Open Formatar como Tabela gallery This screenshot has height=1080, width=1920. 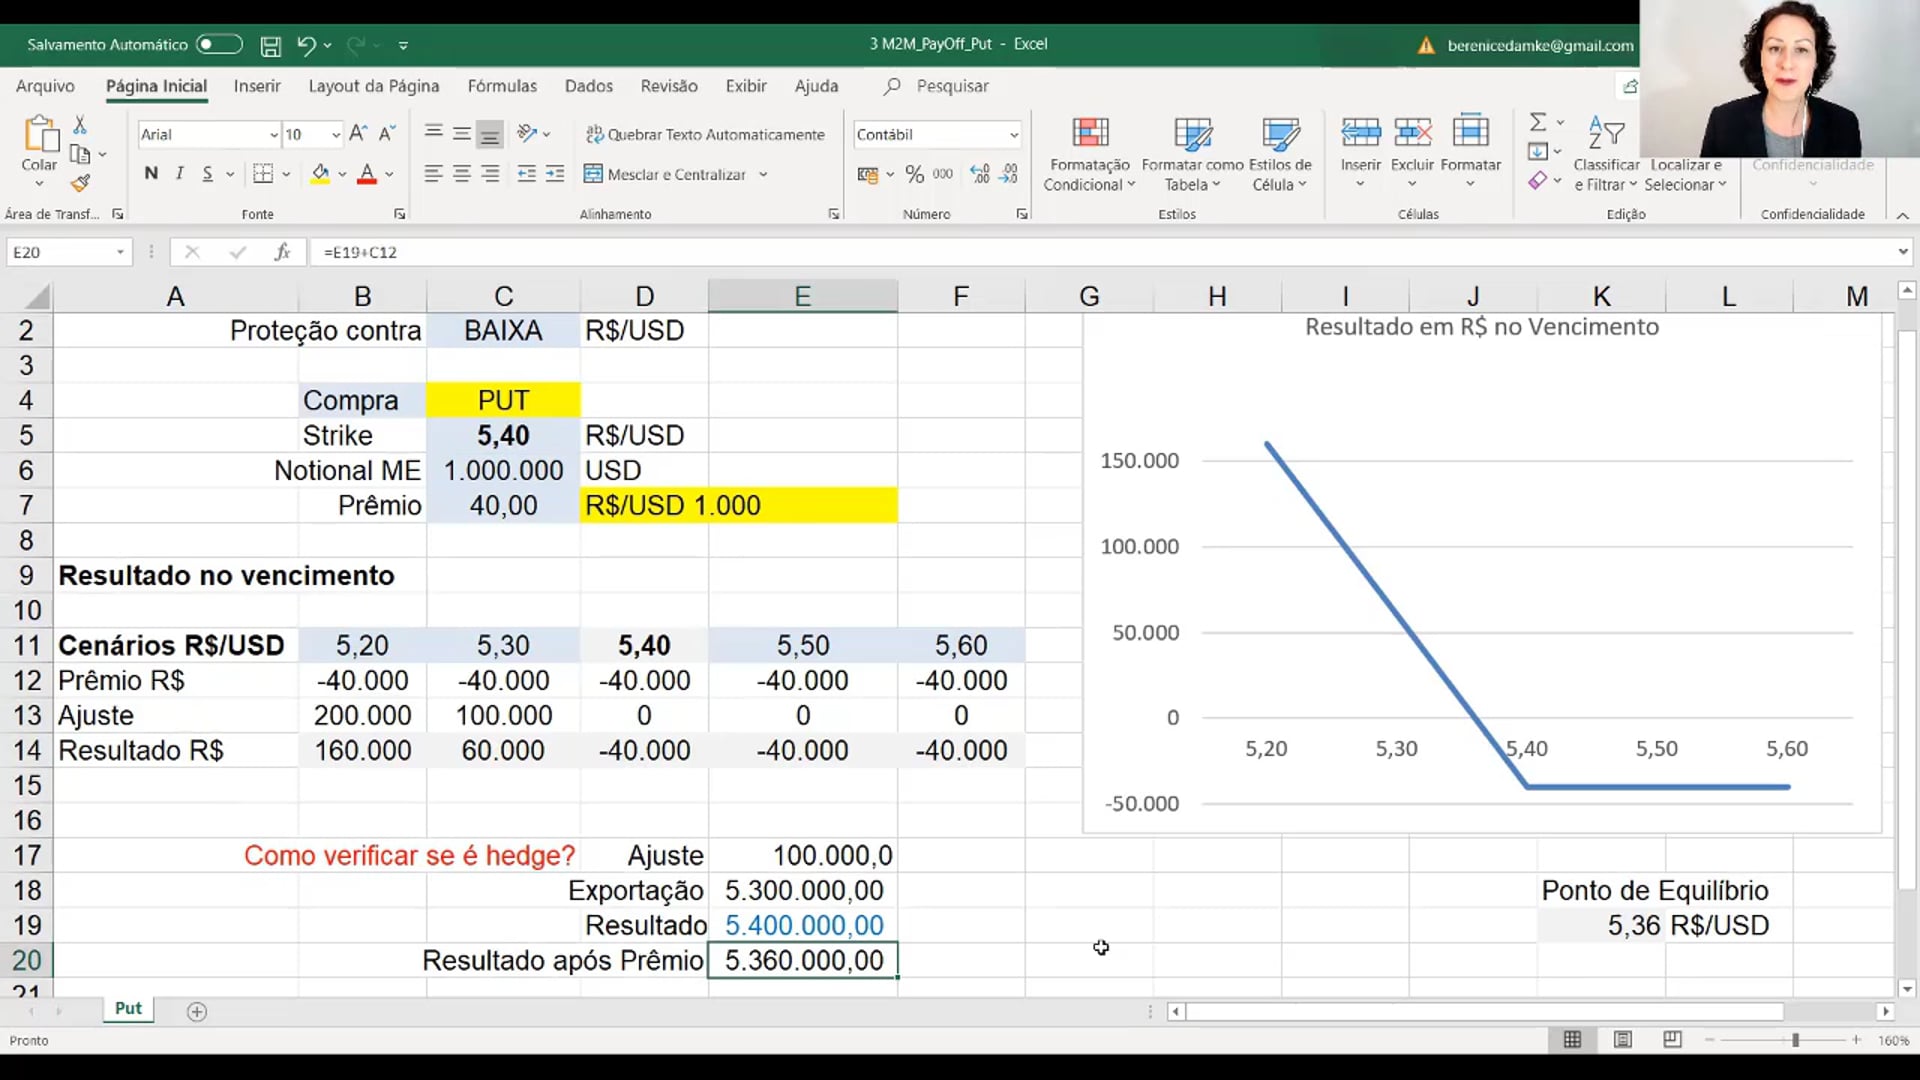(x=1192, y=154)
